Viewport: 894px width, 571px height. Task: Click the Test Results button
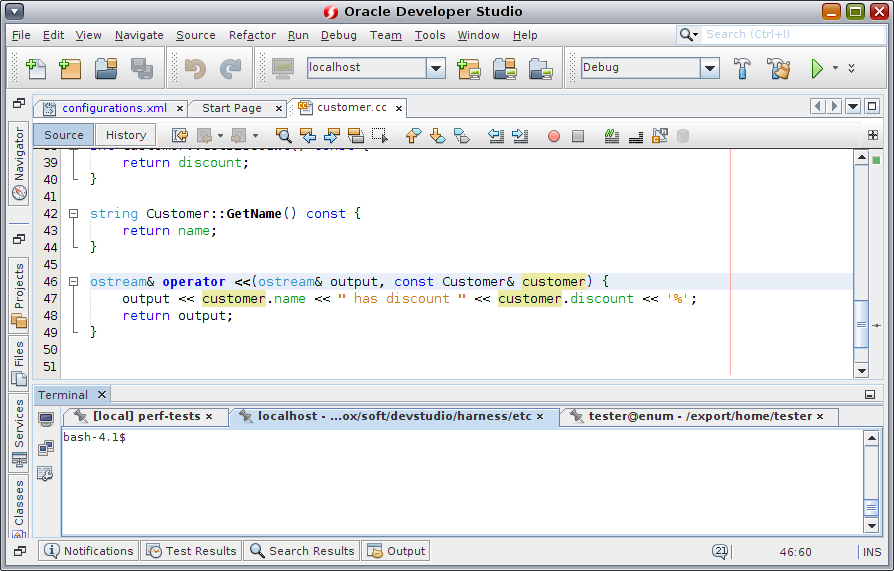click(191, 551)
